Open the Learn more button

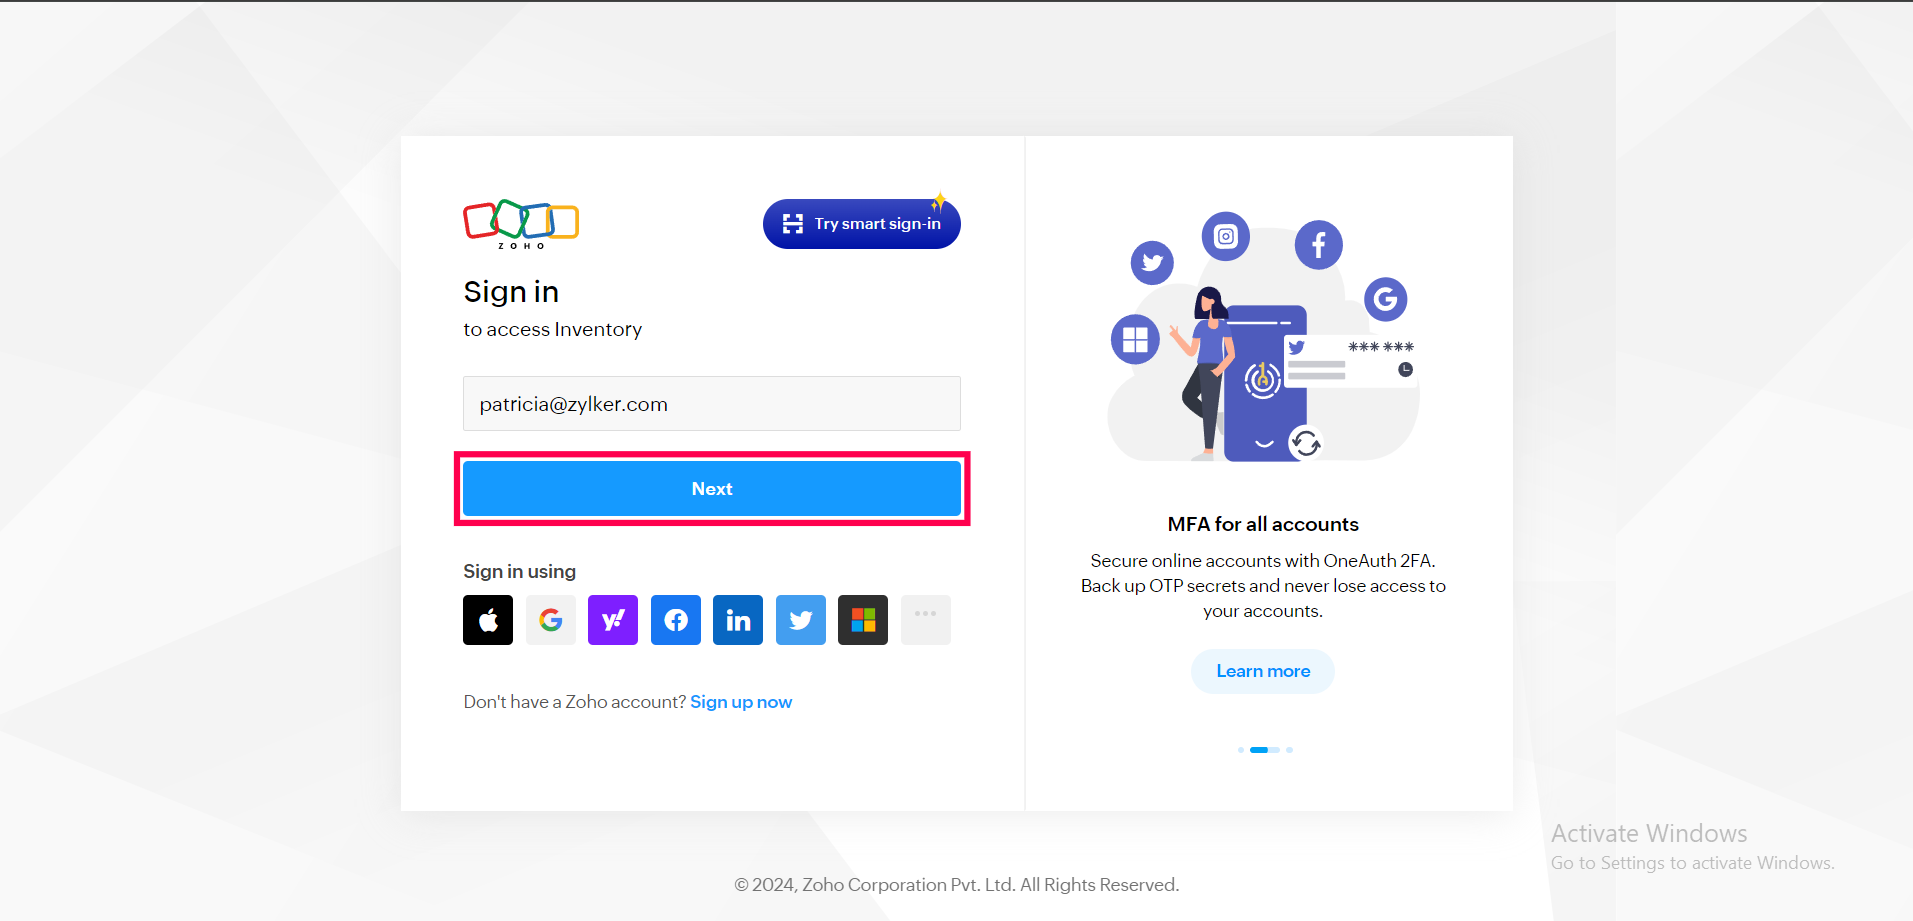[1262, 671]
